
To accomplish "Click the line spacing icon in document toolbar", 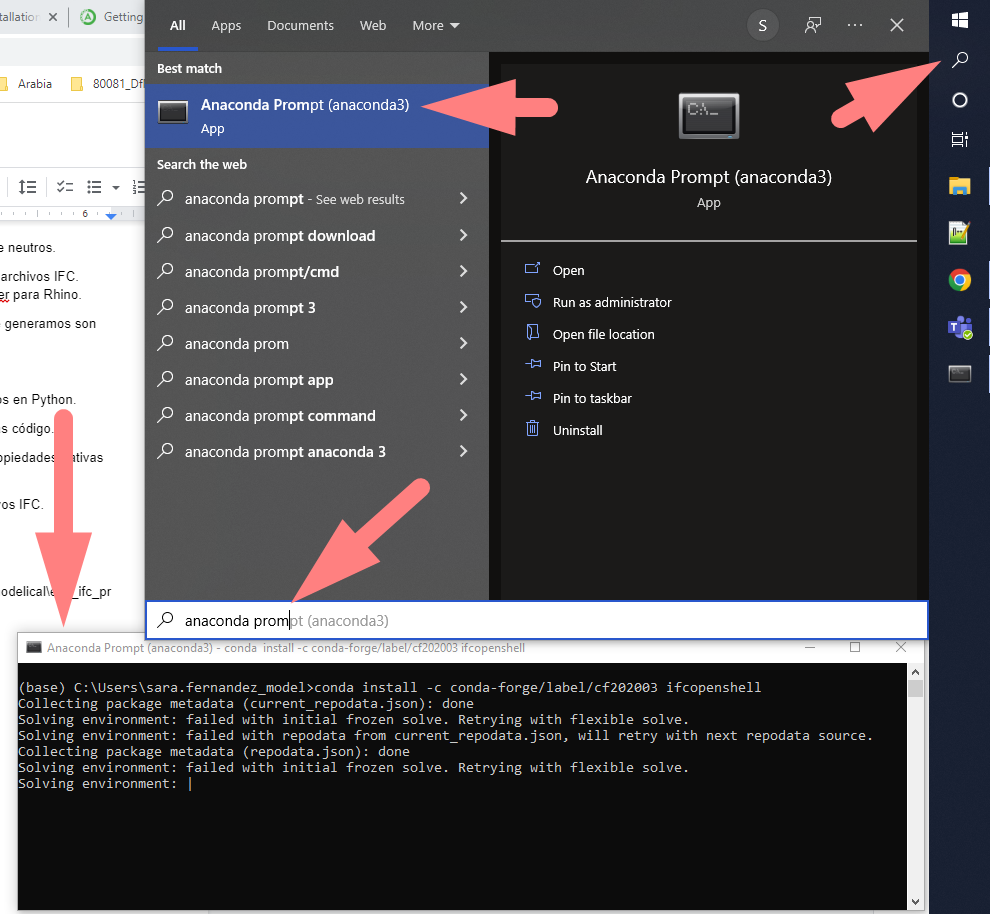I will 27,187.
